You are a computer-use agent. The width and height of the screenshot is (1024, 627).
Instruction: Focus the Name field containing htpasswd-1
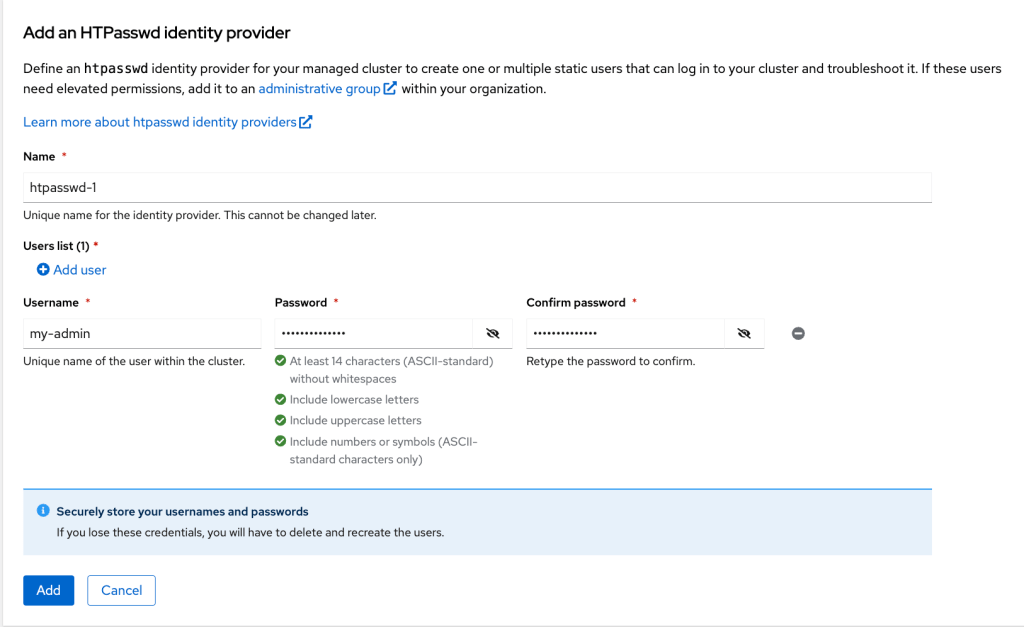(x=477, y=187)
